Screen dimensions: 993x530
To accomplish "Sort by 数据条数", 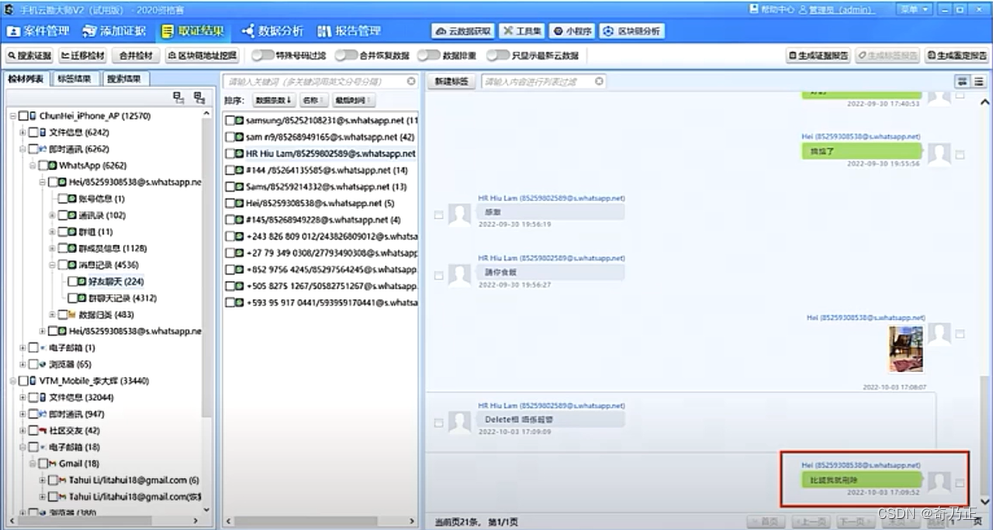I will point(274,100).
